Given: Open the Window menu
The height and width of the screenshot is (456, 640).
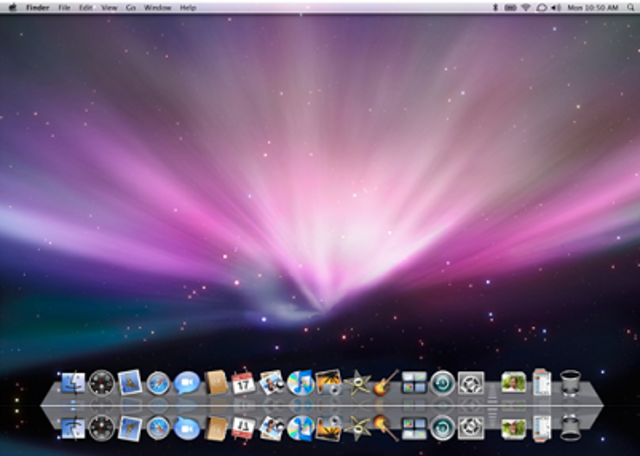Looking at the screenshot, I should [158, 7].
